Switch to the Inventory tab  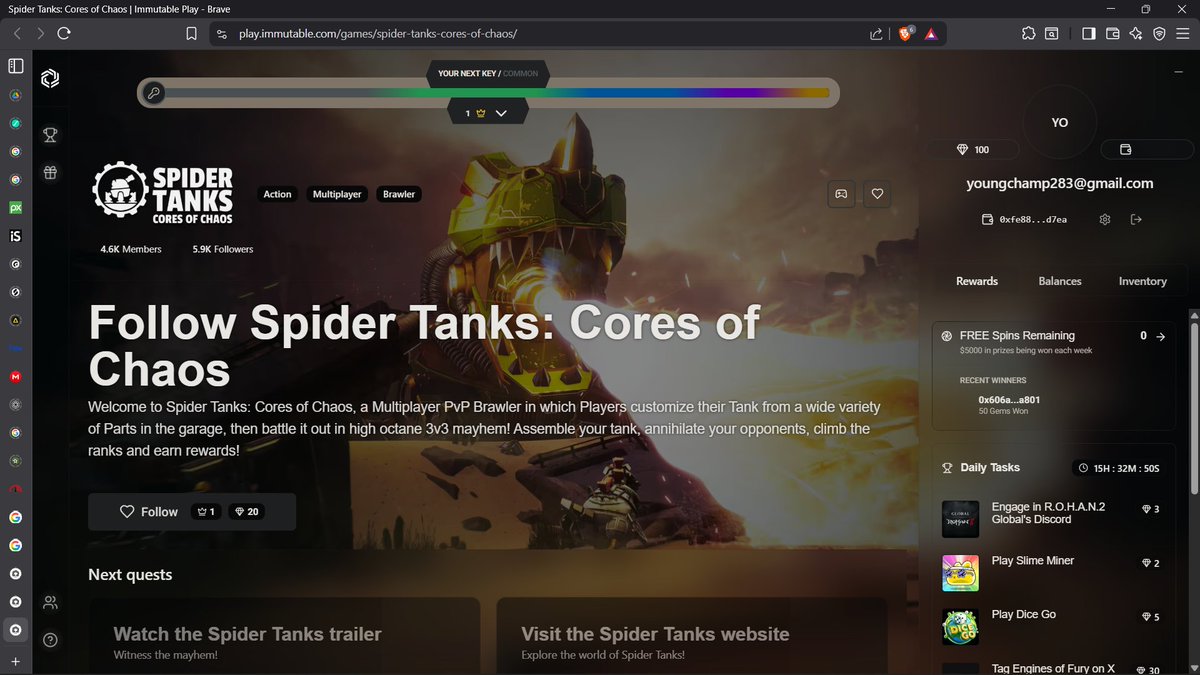coord(1143,281)
